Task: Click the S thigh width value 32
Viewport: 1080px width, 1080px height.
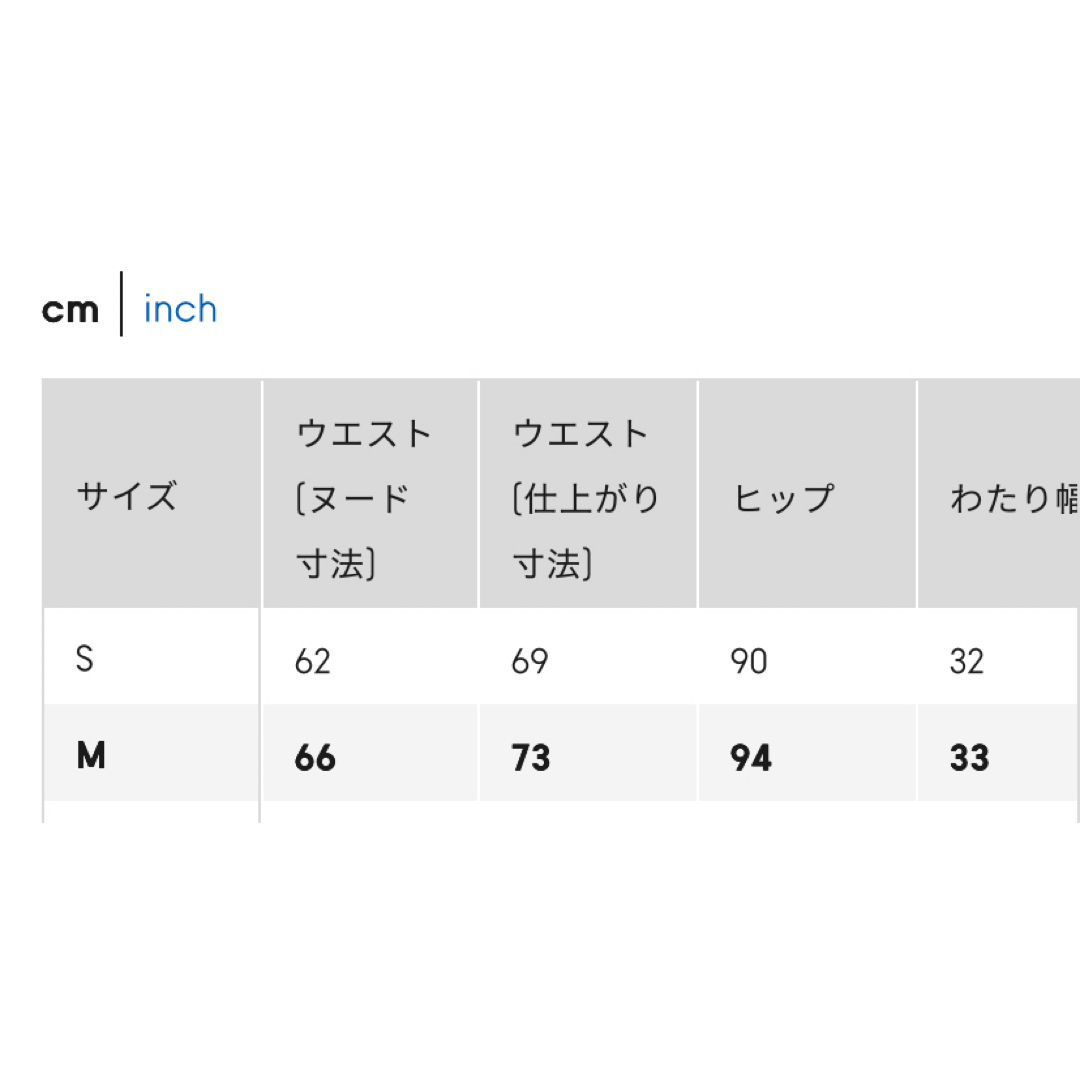Action: pyautogui.click(x=967, y=661)
